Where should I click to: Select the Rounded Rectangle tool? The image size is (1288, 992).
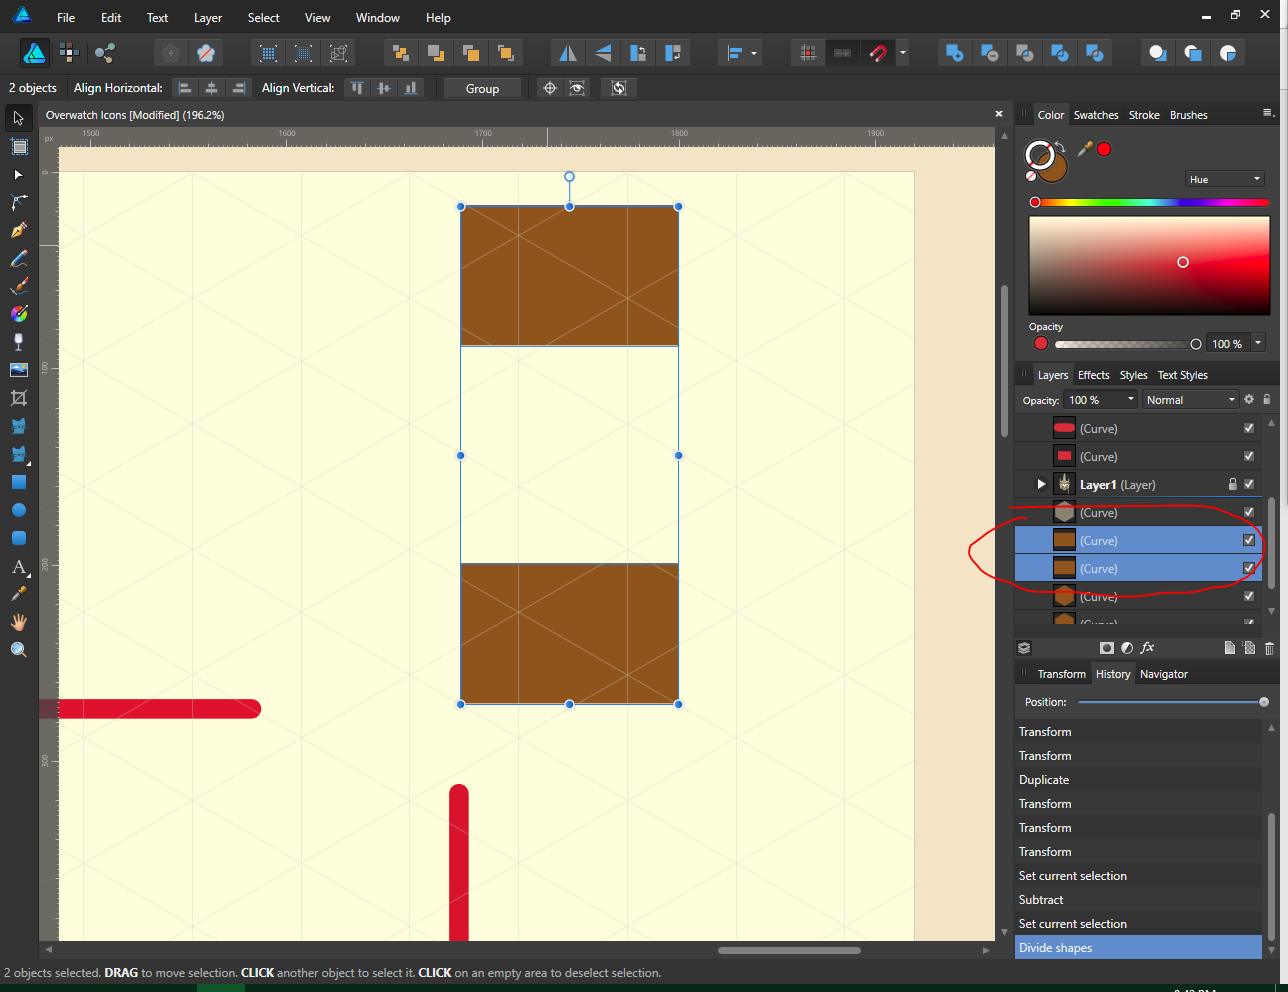pyautogui.click(x=18, y=538)
